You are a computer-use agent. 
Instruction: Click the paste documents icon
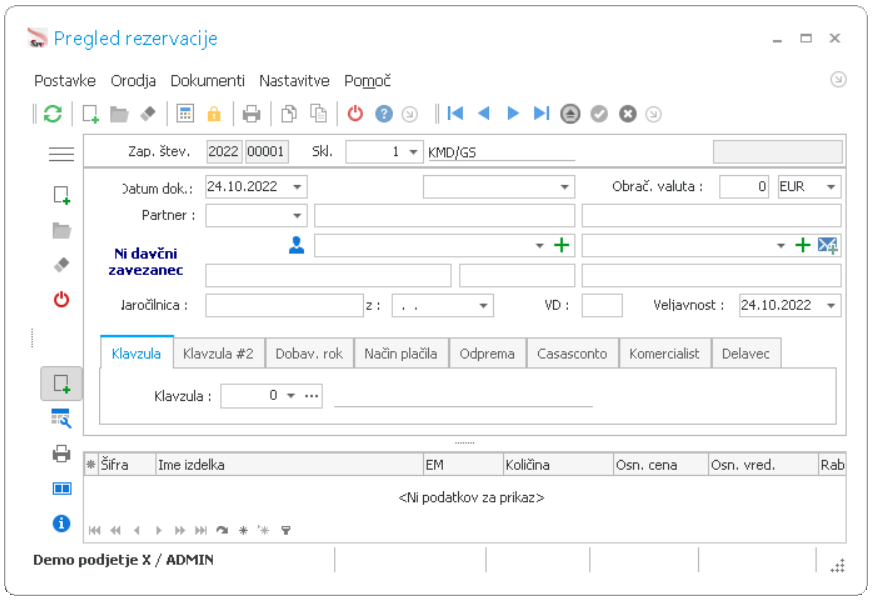pos(318,113)
